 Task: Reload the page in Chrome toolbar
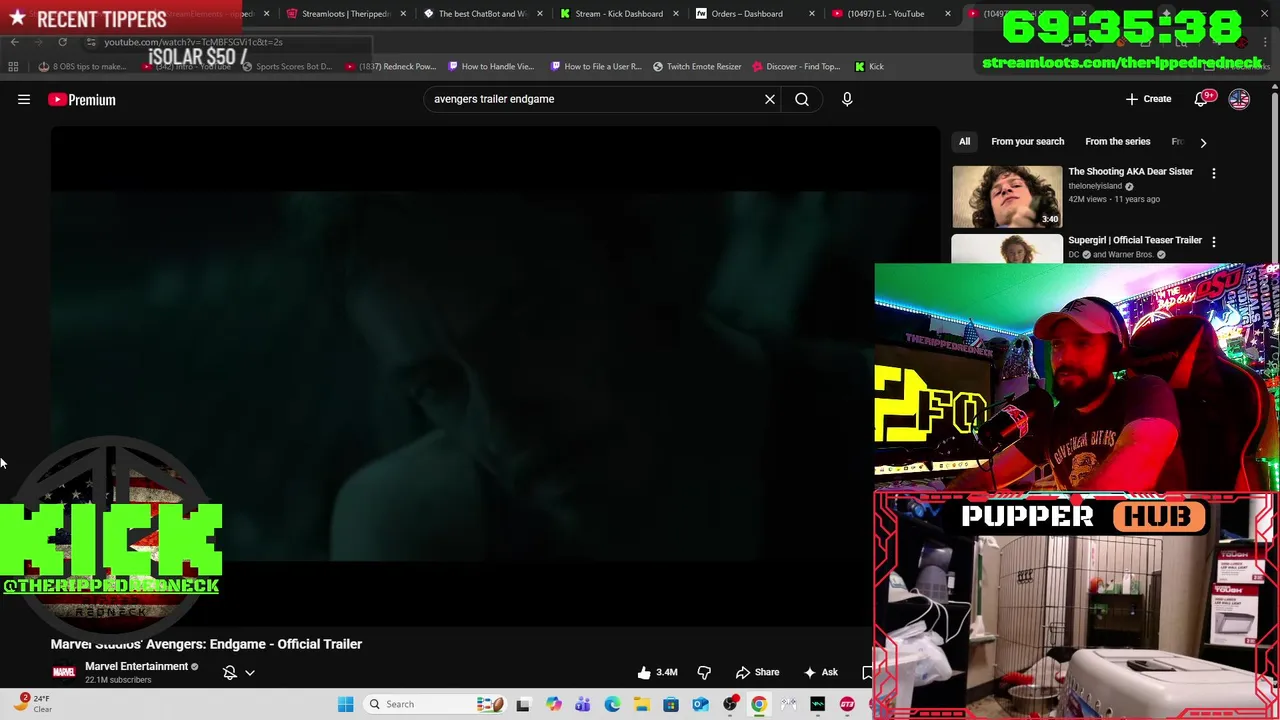pos(62,42)
